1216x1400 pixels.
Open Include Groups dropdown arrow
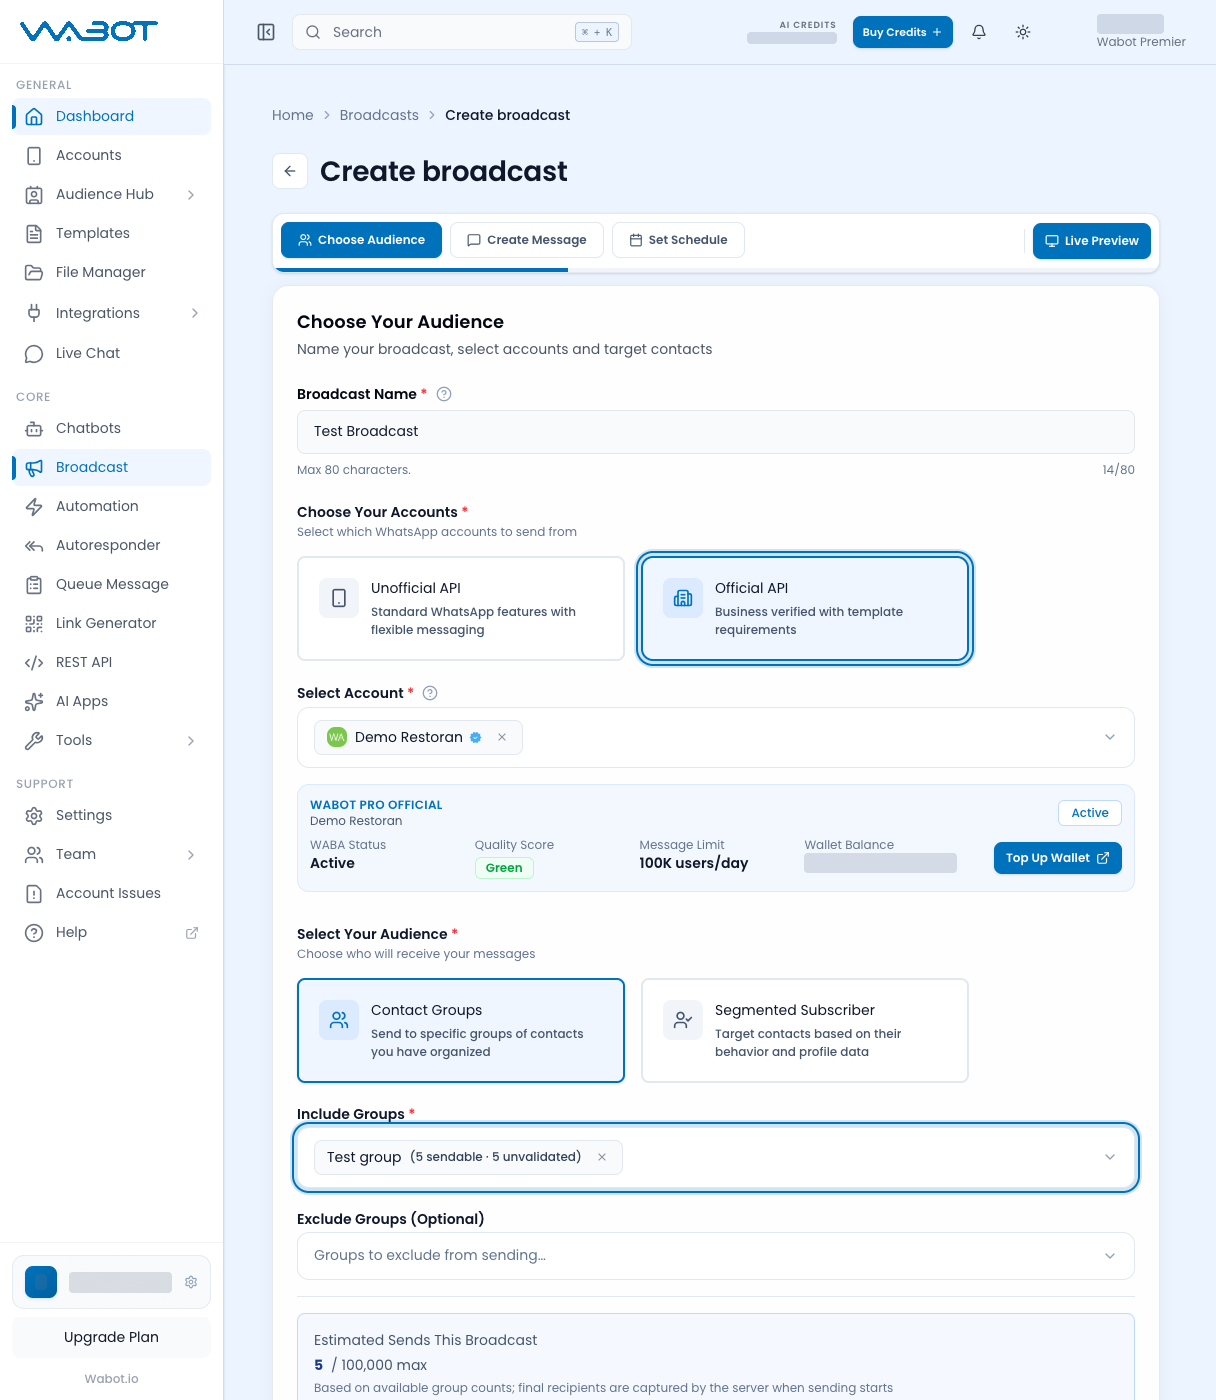coord(1110,1157)
